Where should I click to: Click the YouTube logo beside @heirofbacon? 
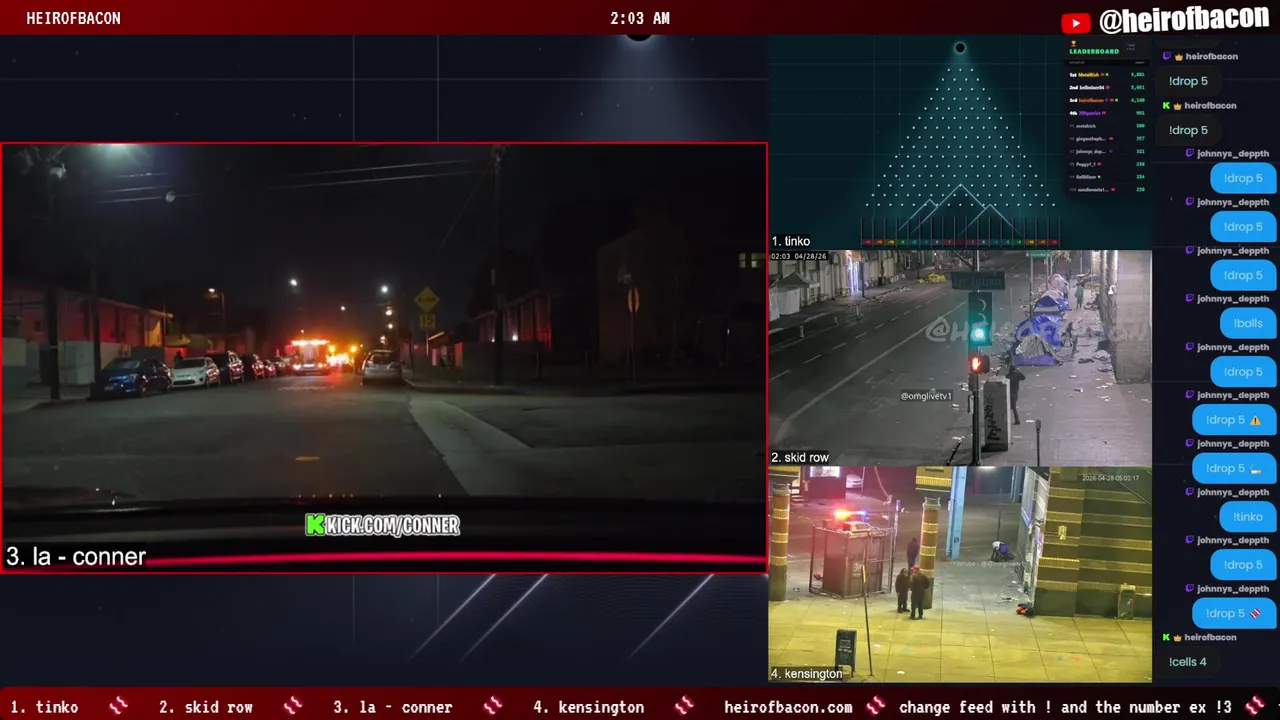pyautogui.click(x=1076, y=22)
